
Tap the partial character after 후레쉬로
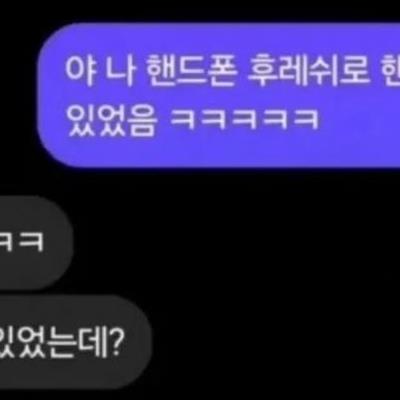[x=390, y=72]
